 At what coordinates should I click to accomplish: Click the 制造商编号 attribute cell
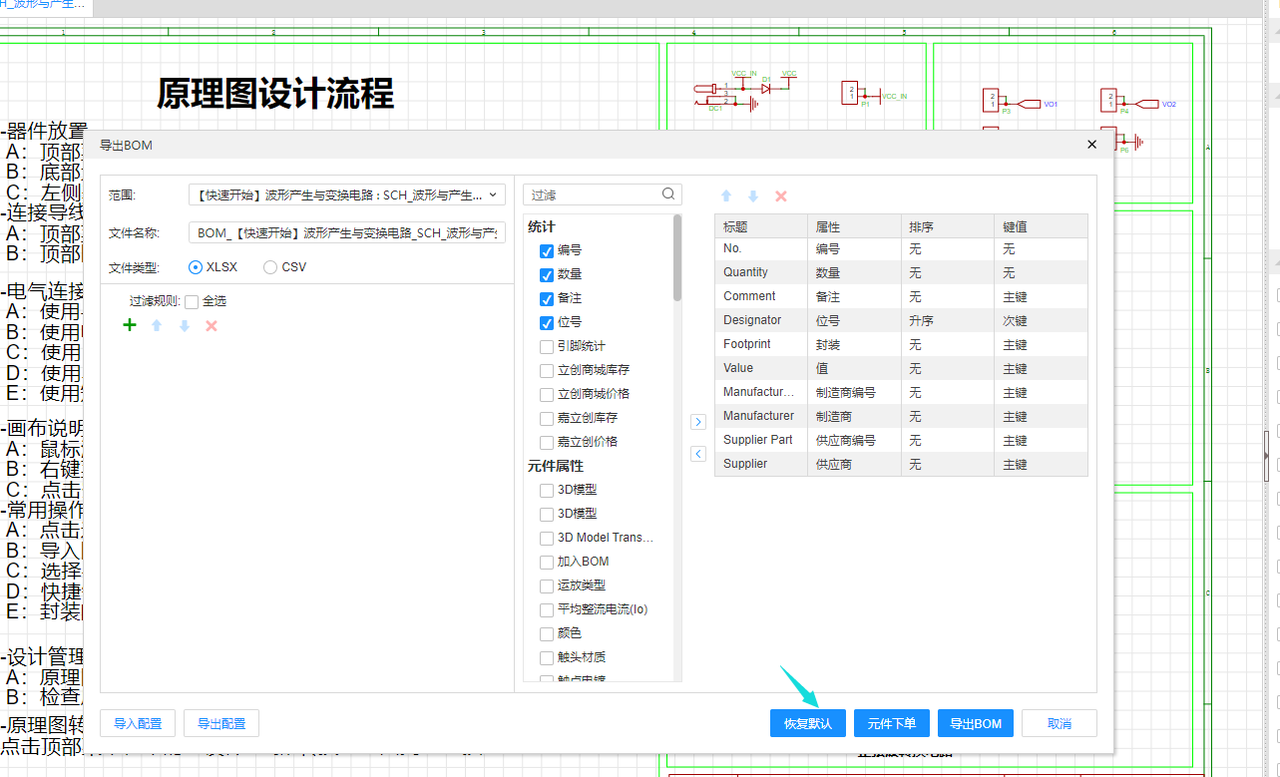click(x=854, y=392)
